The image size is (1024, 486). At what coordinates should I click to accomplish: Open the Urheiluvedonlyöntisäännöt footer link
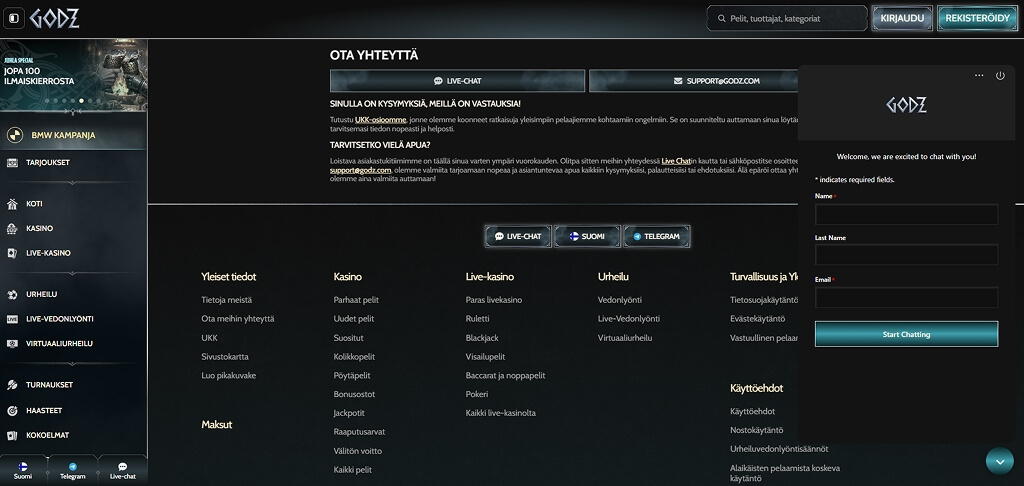[x=779, y=449]
